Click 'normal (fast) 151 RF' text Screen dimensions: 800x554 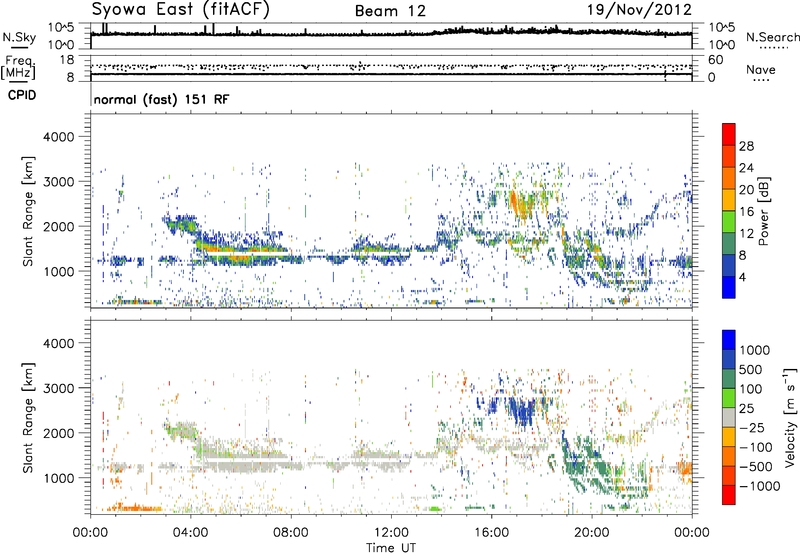(162, 99)
